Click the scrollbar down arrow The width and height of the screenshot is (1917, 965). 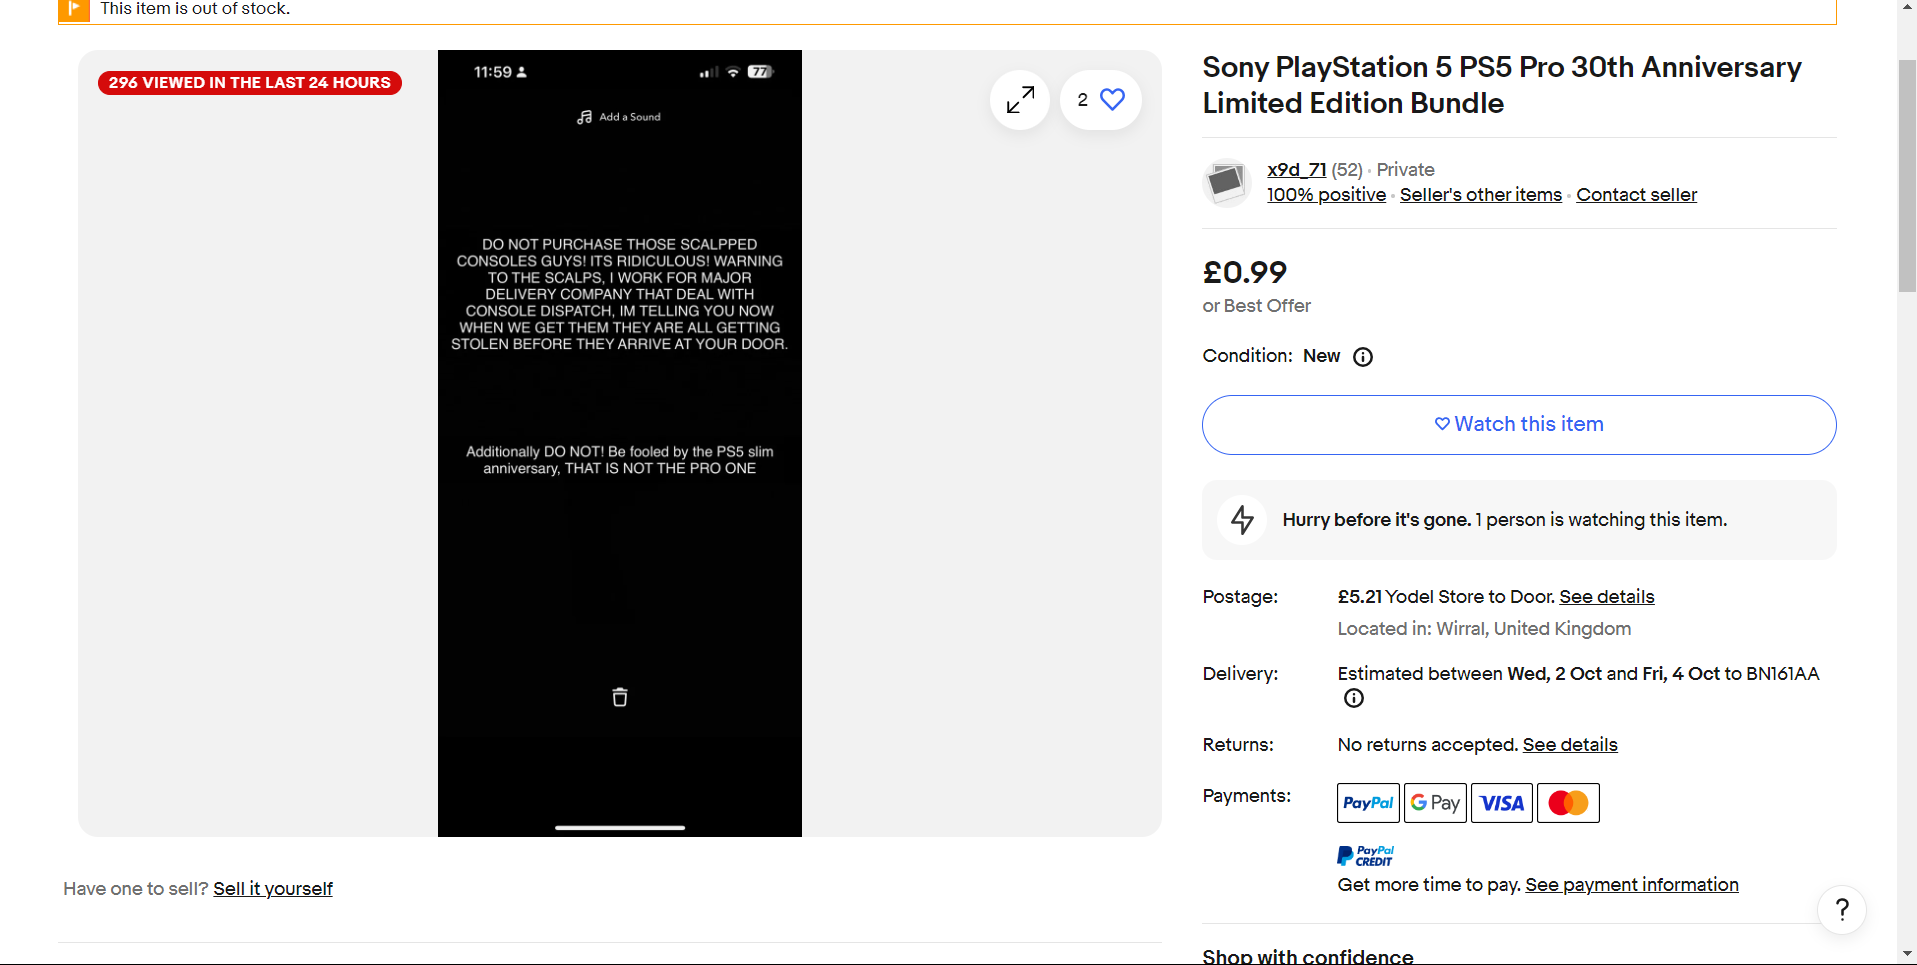coord(1907,954)
